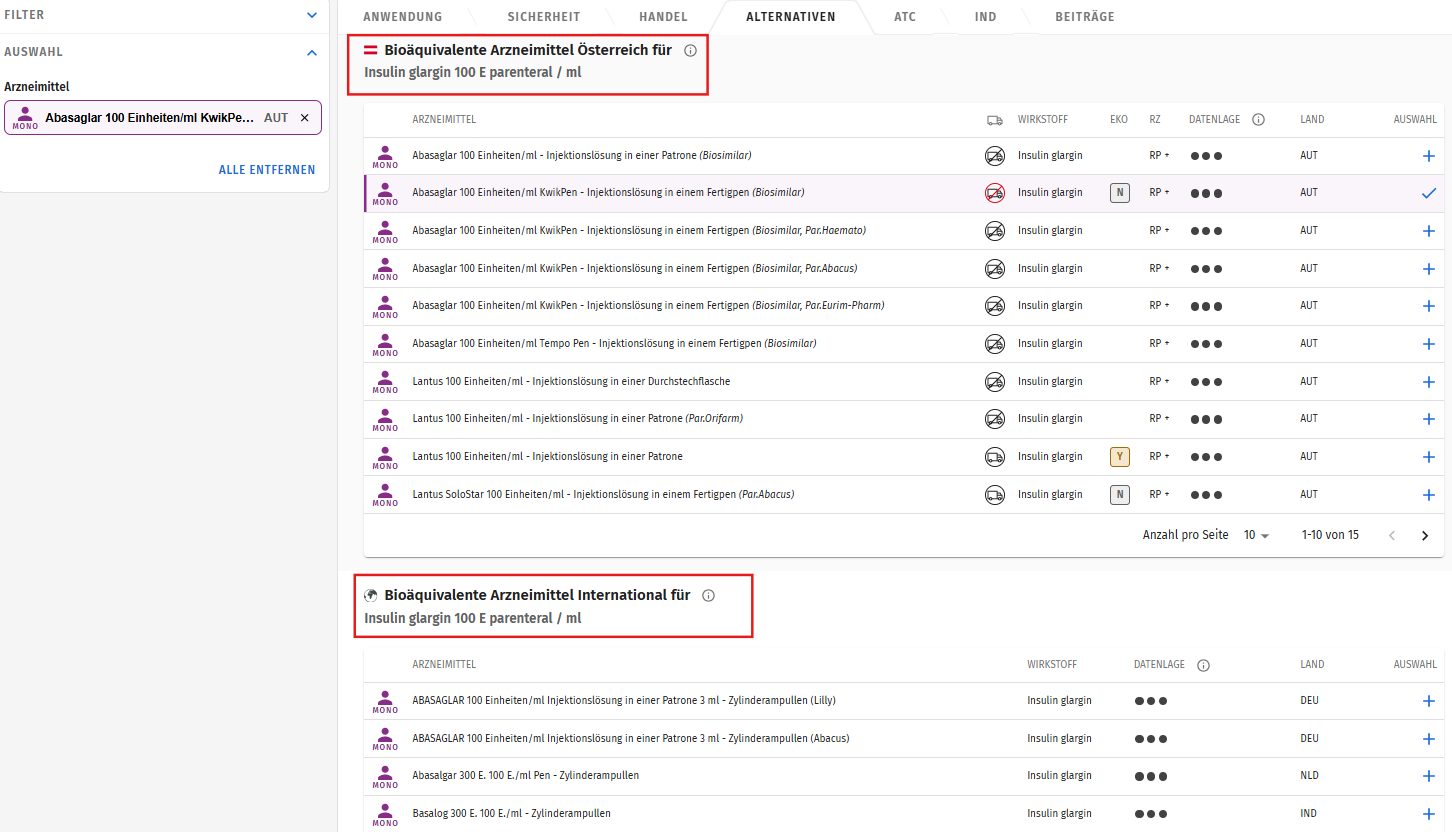Expand the FILTER section chevron
This screenshot has height=832, width=1452.
click(x=312, y=16)
